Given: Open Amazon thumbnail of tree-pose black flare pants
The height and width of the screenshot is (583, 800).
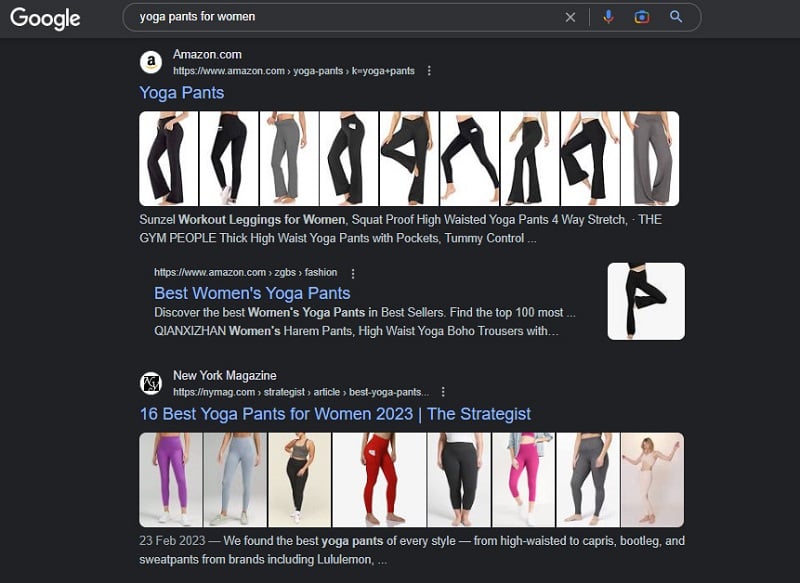Looking at the screenshot, I should point(409,159).
